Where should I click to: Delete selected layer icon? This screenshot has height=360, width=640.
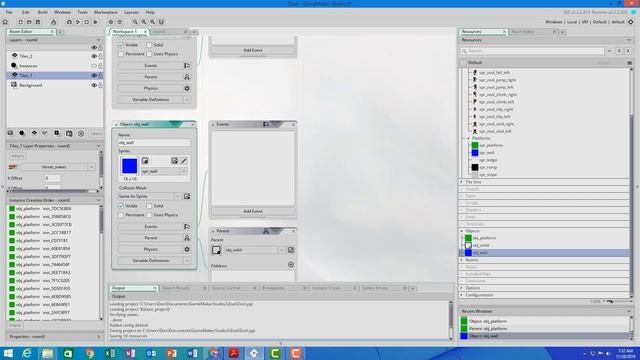(81, 133)
